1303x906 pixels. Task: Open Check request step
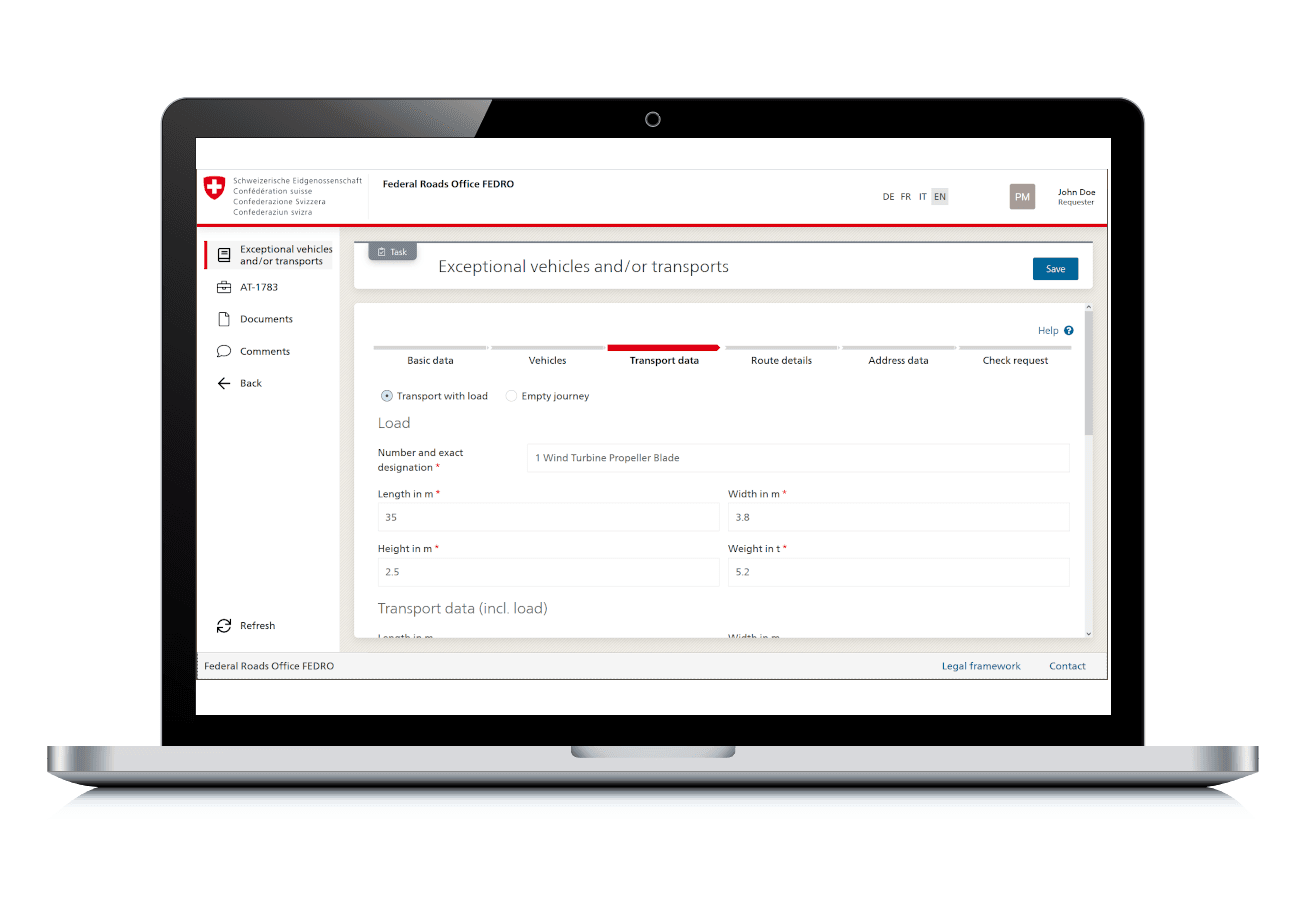(x=1015, y=360)
